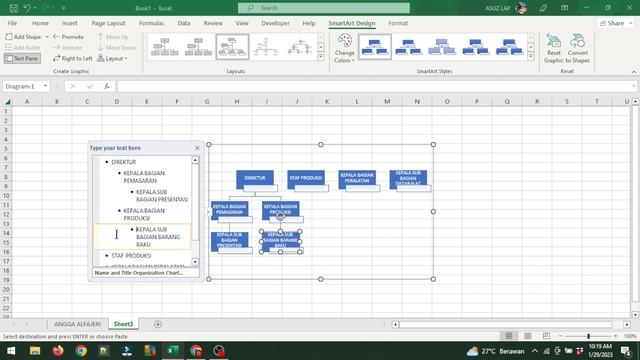640x360 pixels.
Task: Select the KEPALA BAGIAN PERALATAN box
Action: pyautogui.click(x=357, y=179)
